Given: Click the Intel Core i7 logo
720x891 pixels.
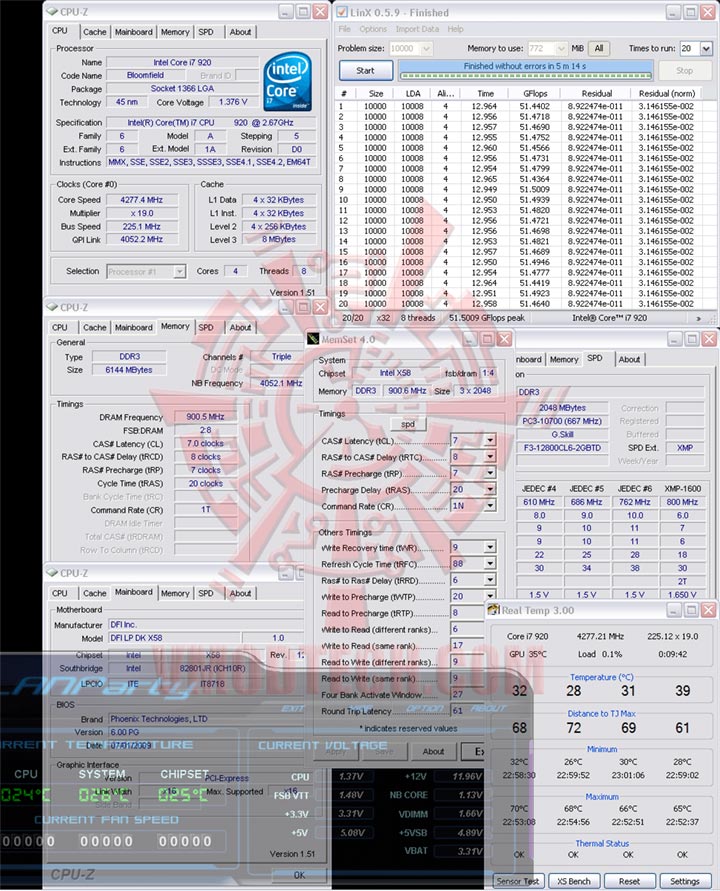Looking at the screenshot, I should coord(288,81).
